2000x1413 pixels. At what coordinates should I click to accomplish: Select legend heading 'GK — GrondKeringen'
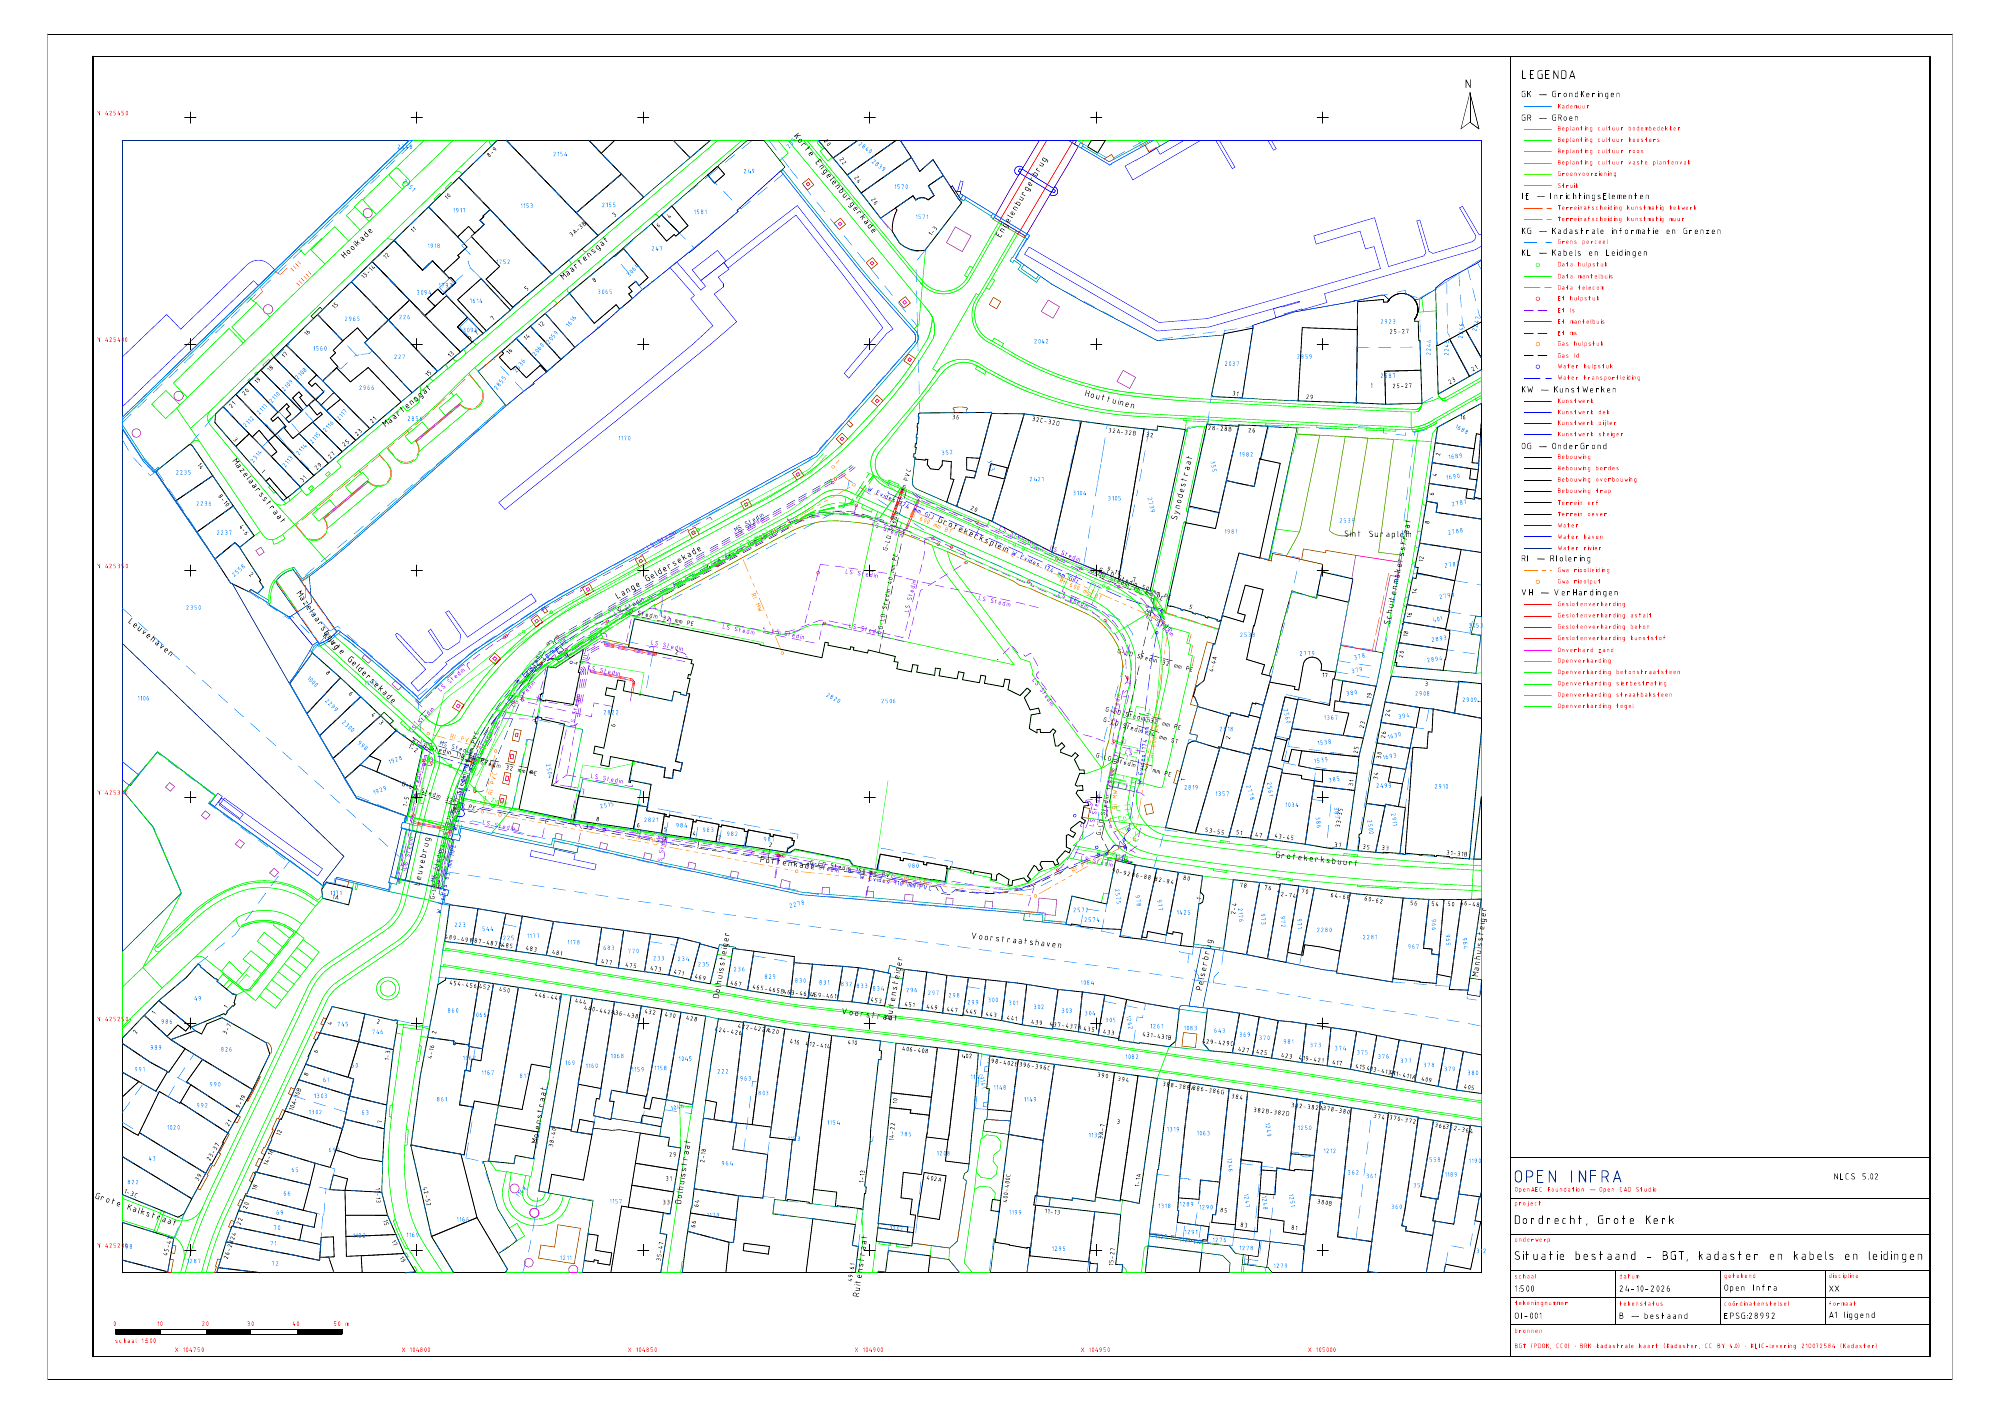pos(1571,95)
